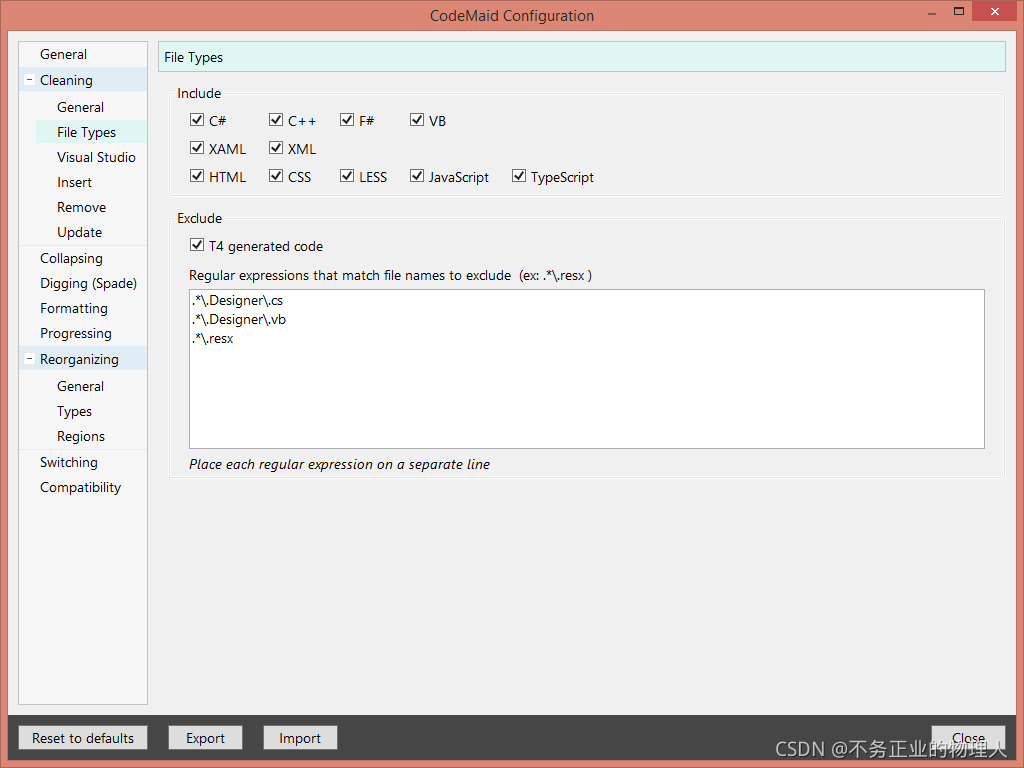Select Insert under Cleaning

pos(74,182)
